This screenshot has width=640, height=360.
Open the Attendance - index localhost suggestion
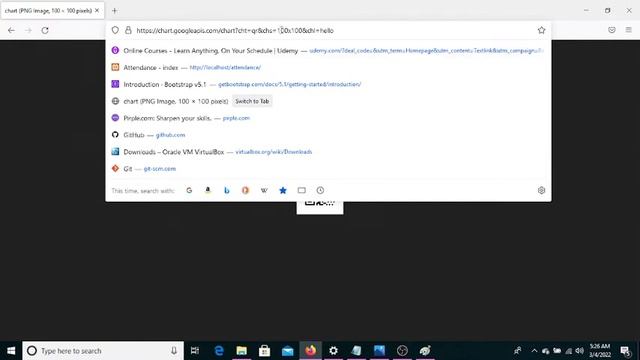click(328, 67)
